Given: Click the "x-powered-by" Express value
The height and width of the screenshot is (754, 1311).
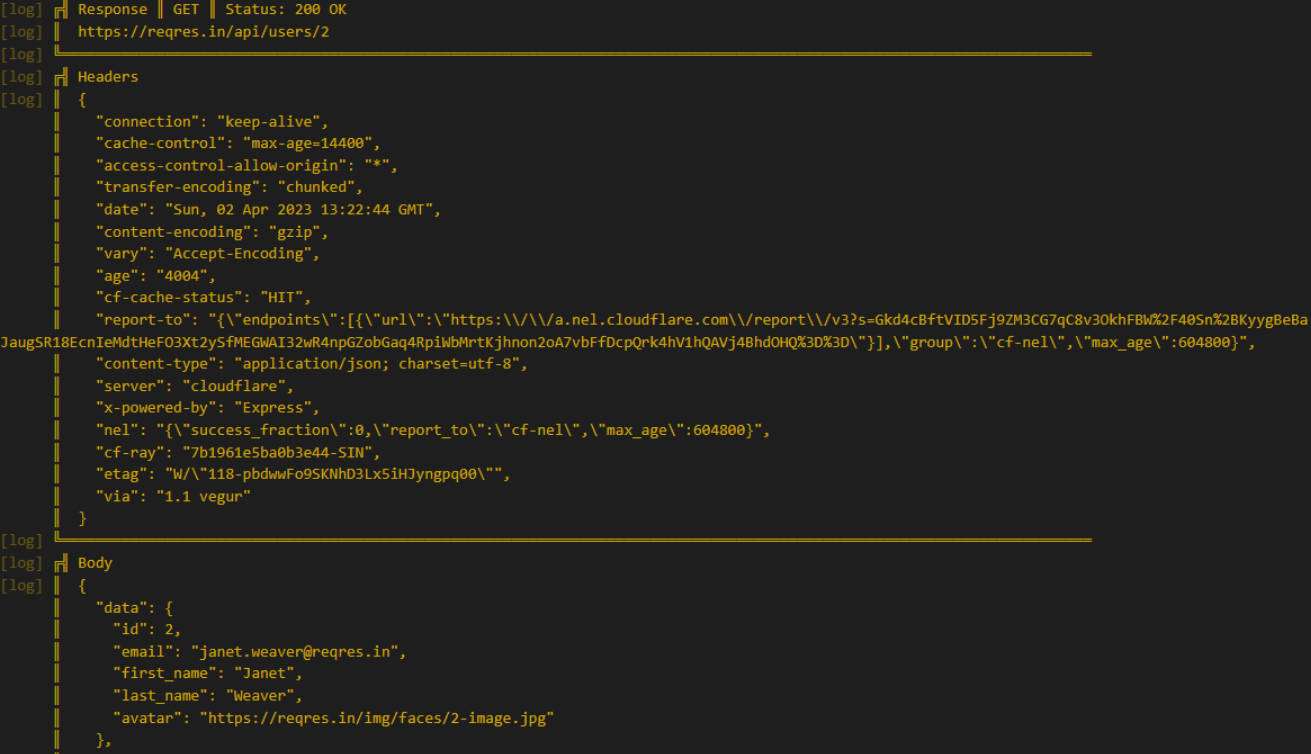Looking at the screenshot, I should pos(277,408).
